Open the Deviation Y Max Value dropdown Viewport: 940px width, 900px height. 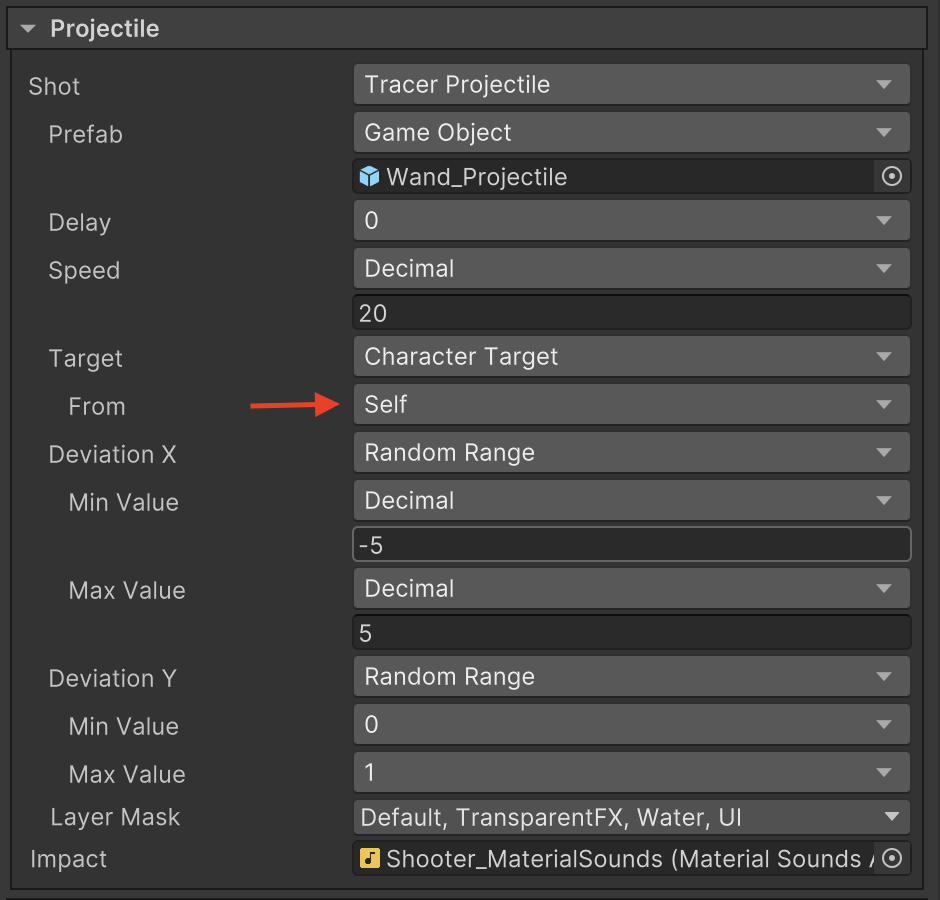tap(631, 773)
